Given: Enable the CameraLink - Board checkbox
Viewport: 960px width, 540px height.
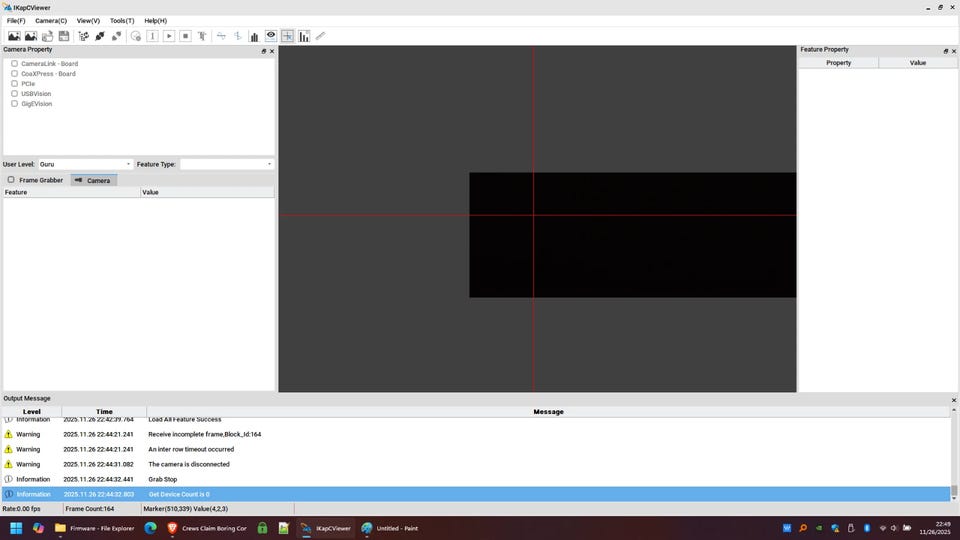Looking at the screenshot, I should (x=14, y=64).
